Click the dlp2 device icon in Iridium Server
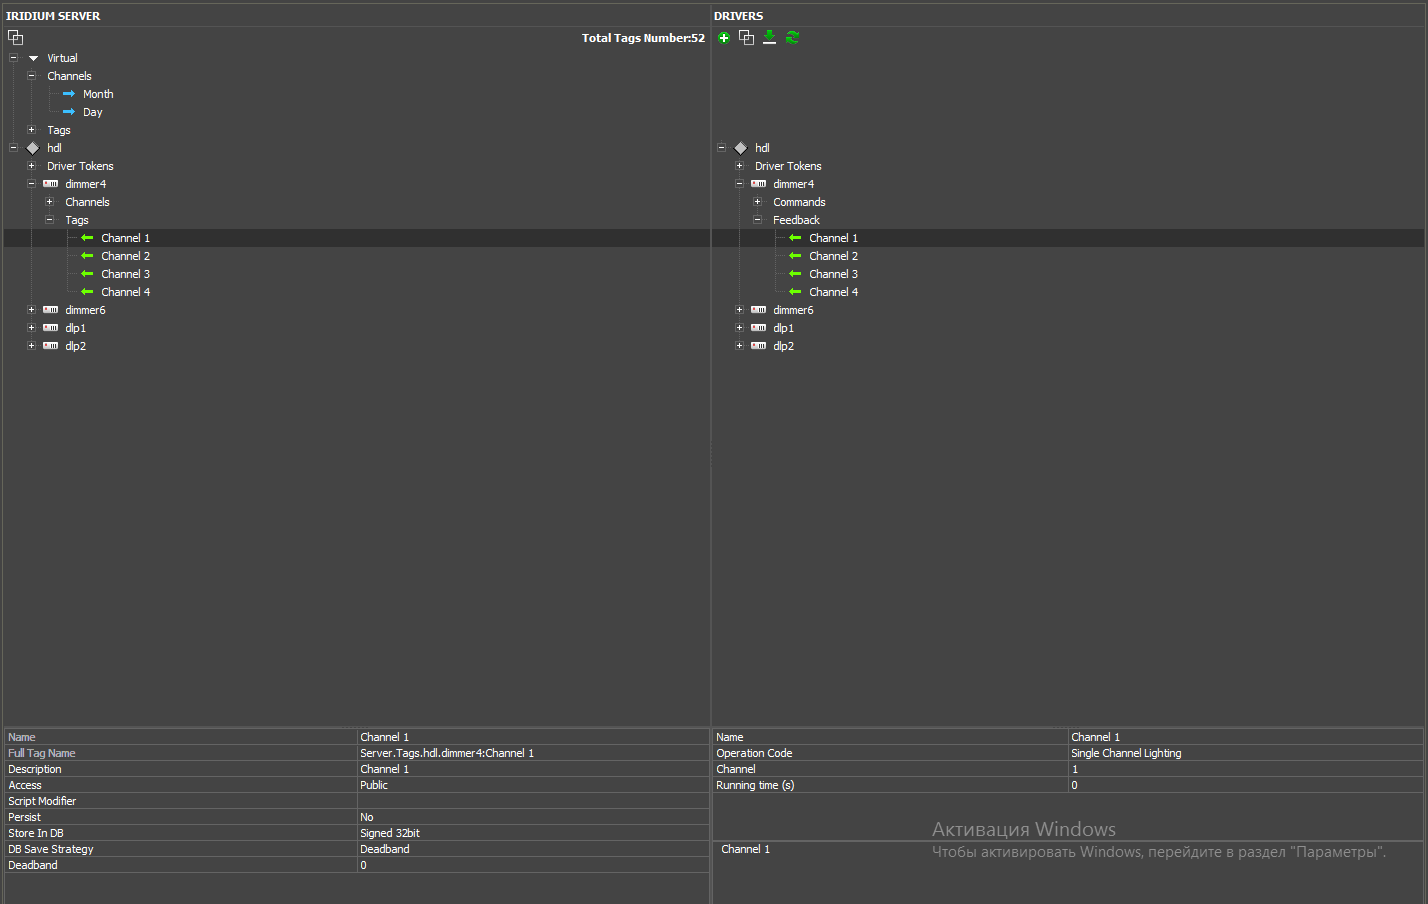Screen dimensions: 1428x904 tap(50, 346)
